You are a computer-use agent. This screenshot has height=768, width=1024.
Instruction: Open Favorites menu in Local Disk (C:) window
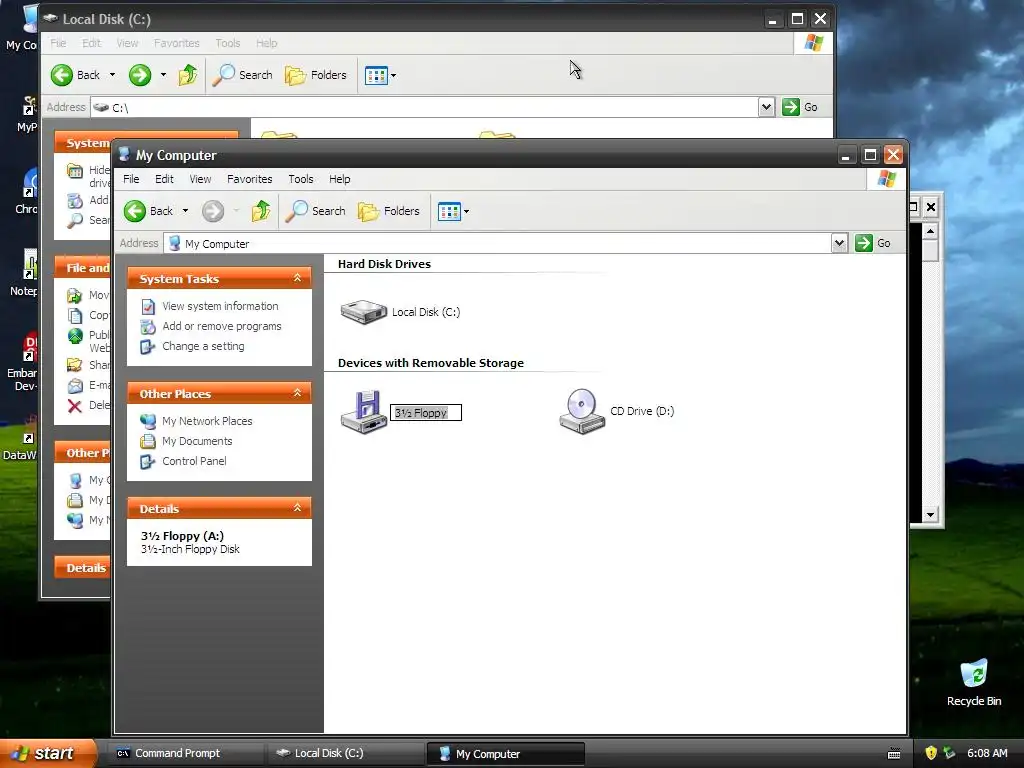176,43
